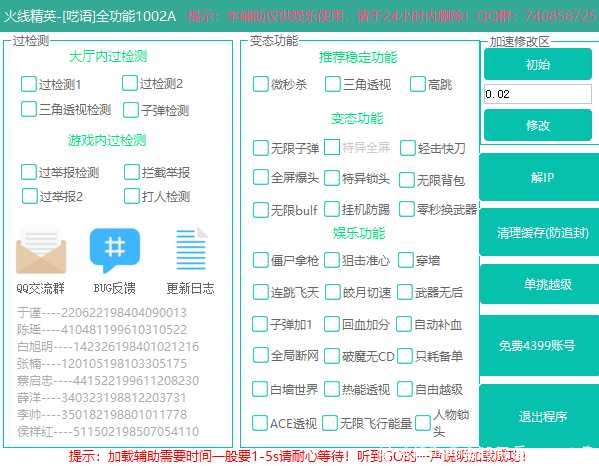Open the QQ交流群 envelope icon
This screenshot has width=599, height=466.
point(41,252)
